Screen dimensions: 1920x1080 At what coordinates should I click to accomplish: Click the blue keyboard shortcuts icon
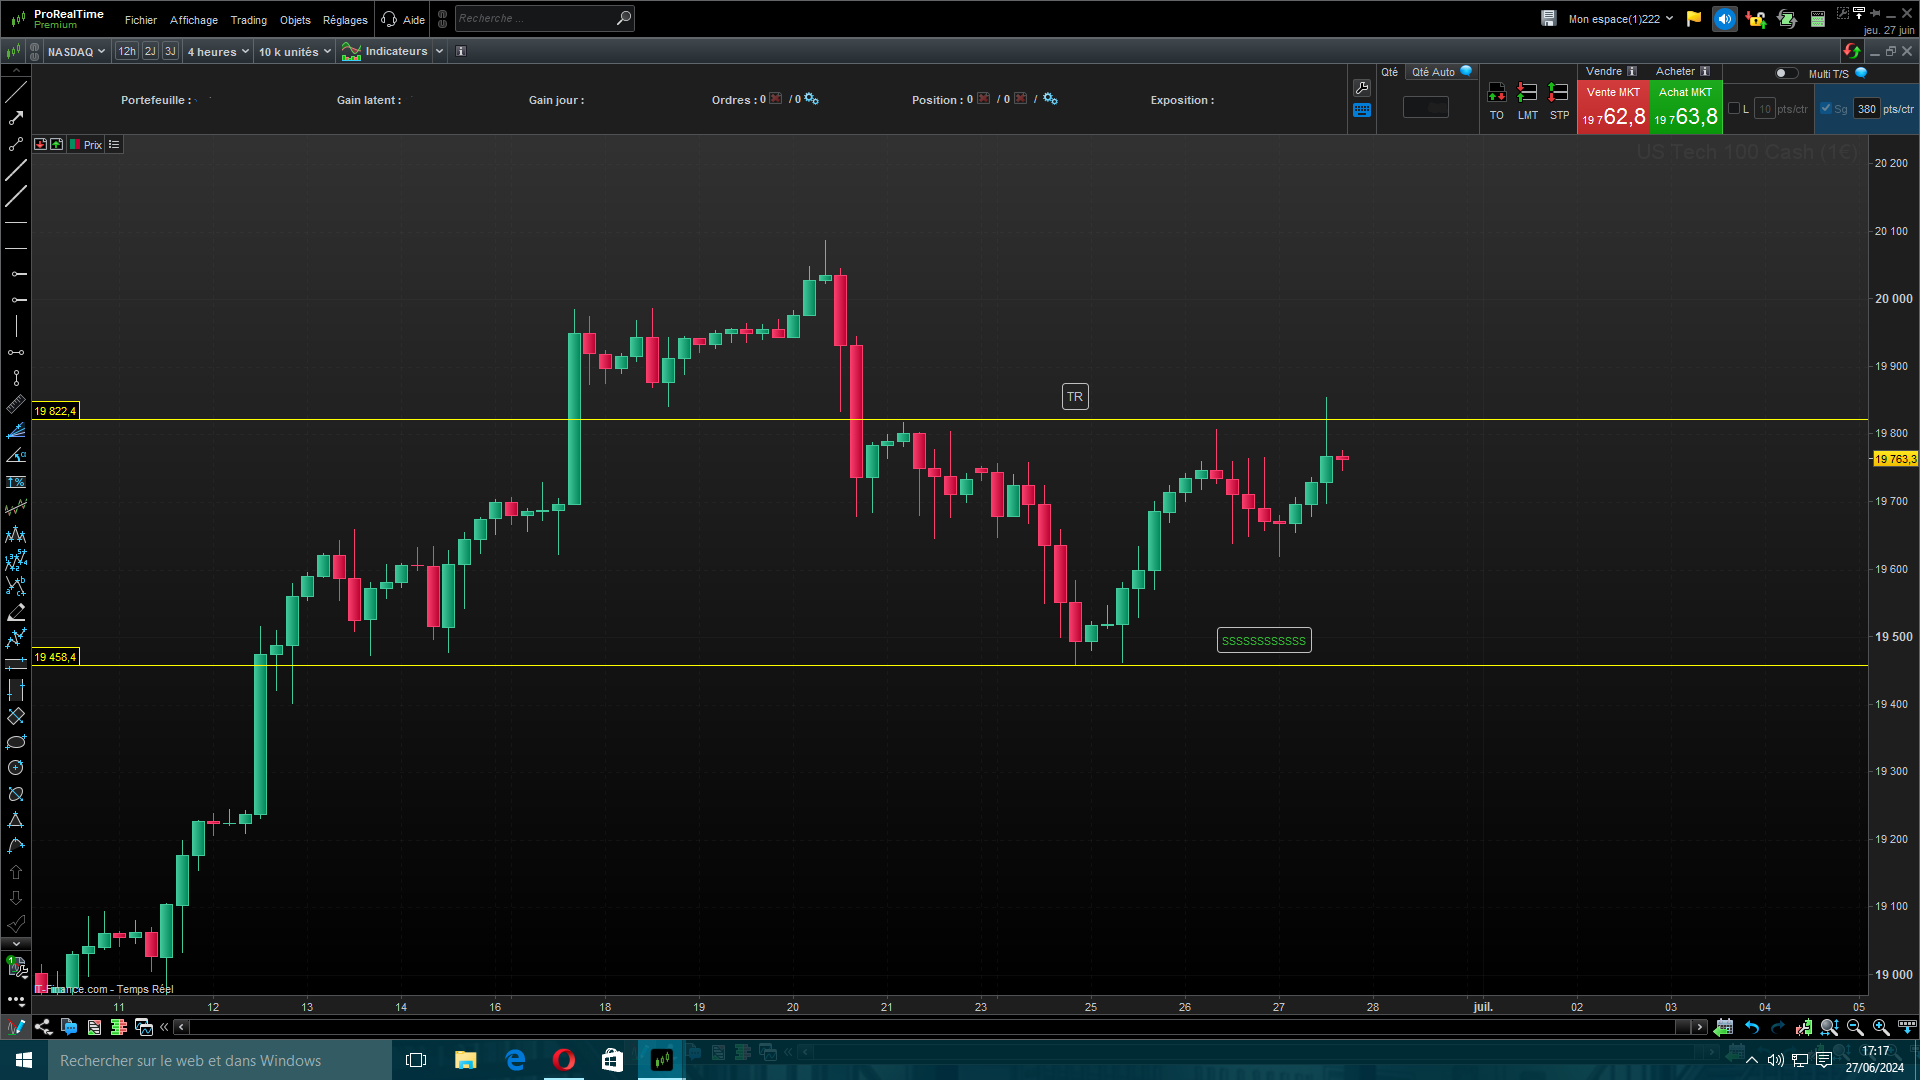(1361, 111)
